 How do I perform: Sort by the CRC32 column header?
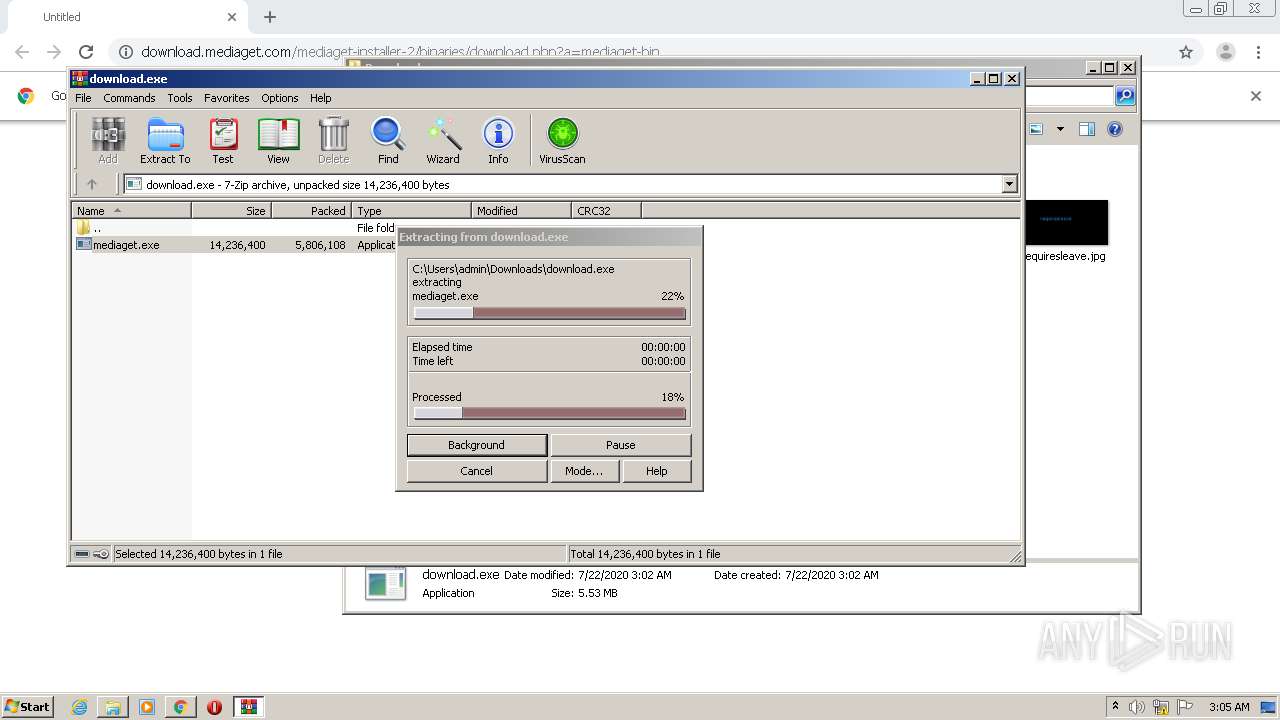point(606,210)
